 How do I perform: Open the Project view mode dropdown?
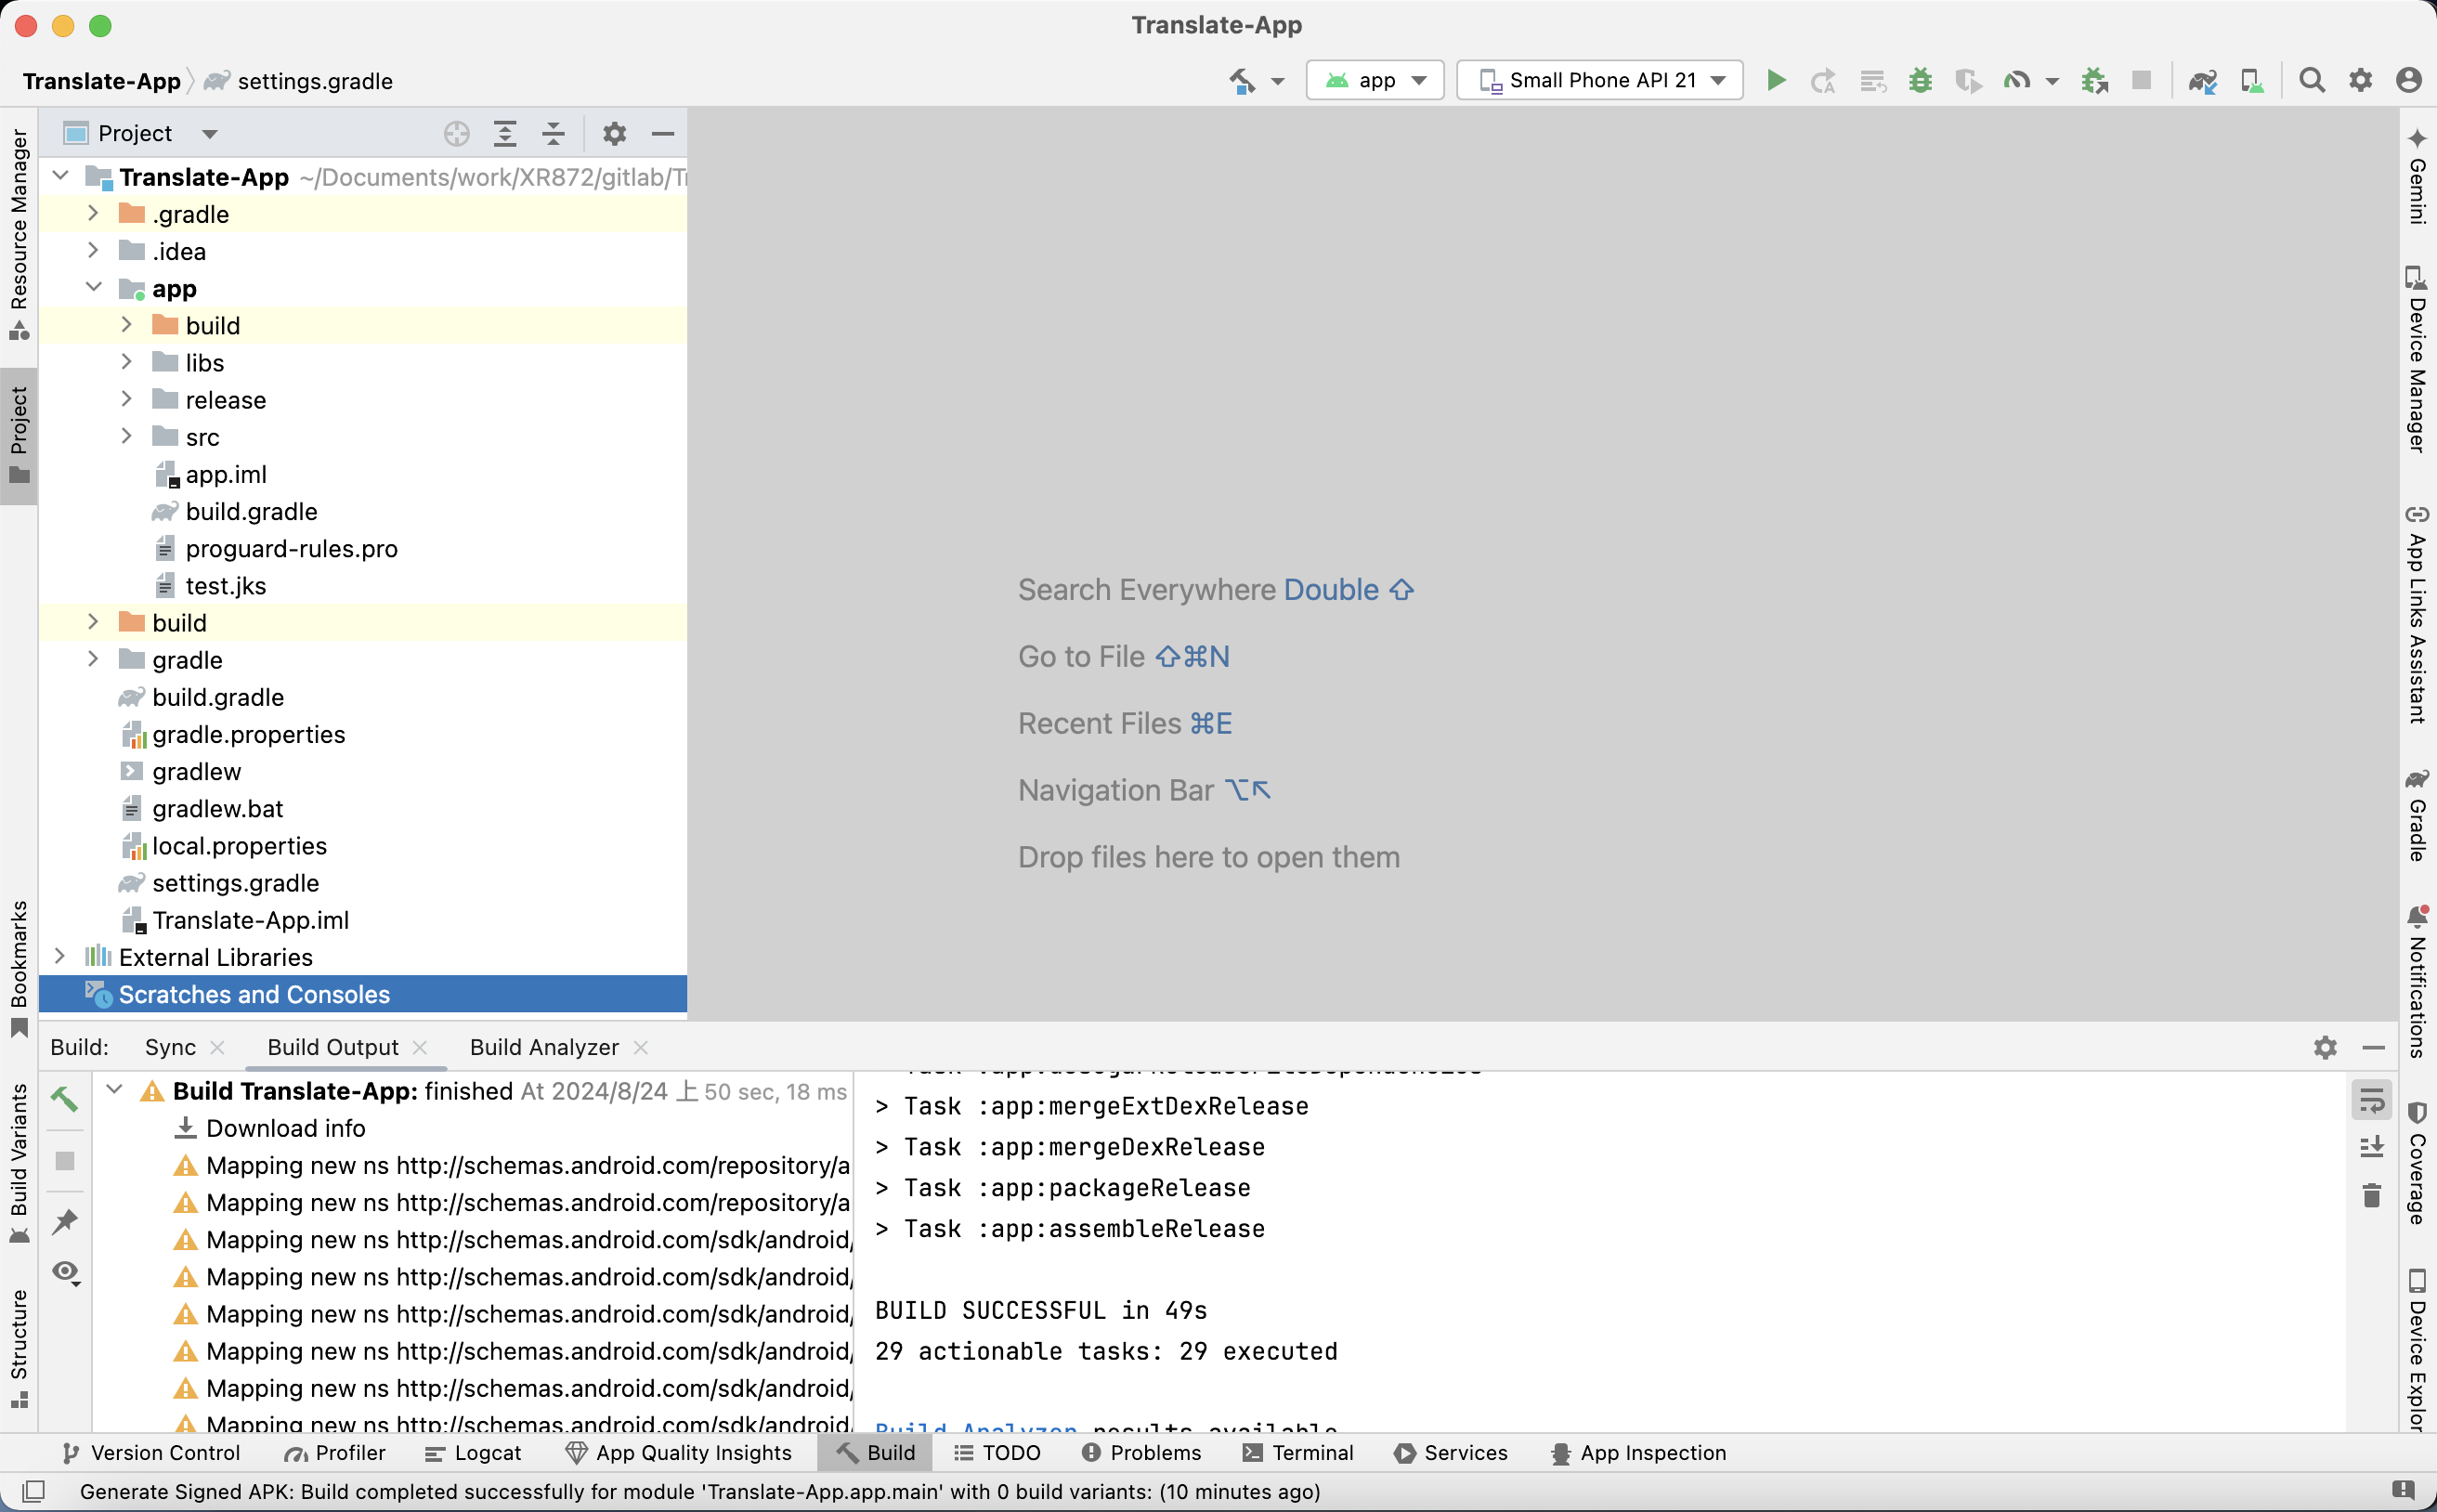(x=140, y=133)
